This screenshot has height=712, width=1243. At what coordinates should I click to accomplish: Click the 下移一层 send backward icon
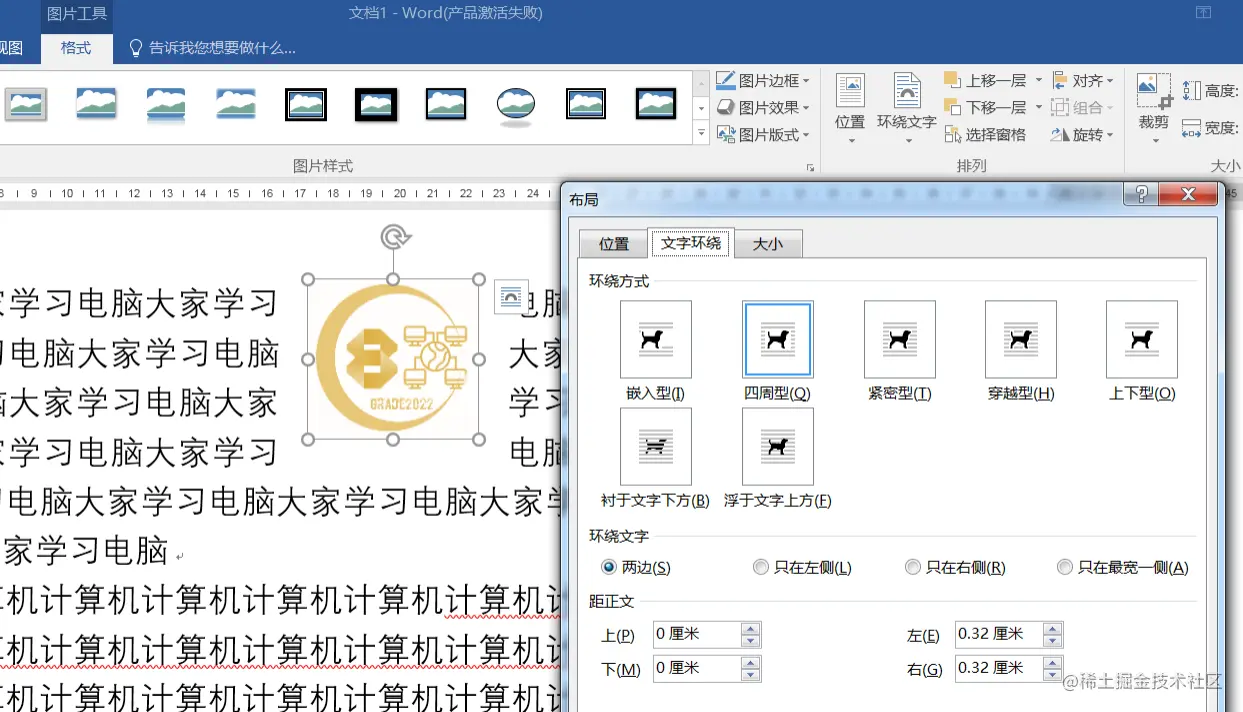pyautogui.click(x=952, y=107)
